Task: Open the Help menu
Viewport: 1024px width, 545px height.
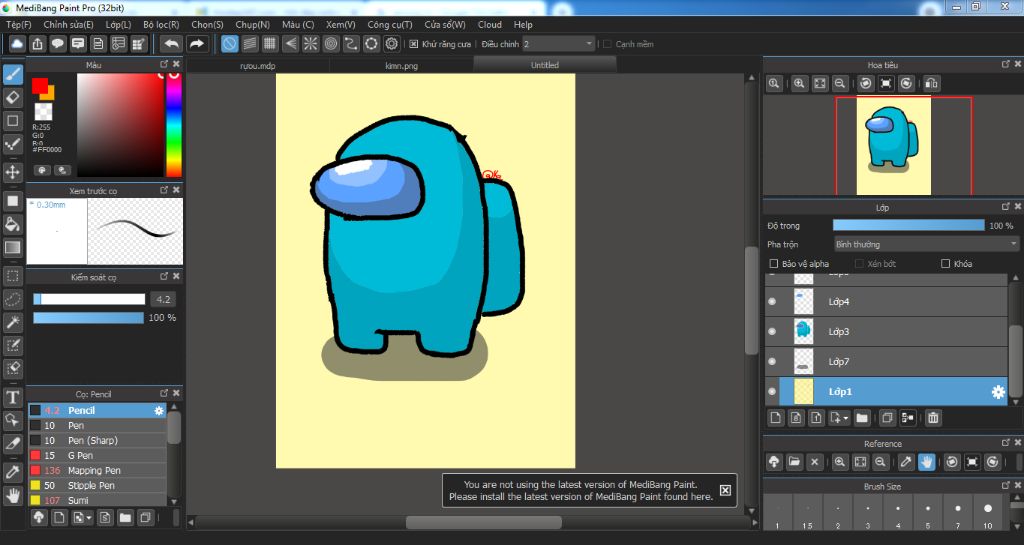Action: (522, 24)
